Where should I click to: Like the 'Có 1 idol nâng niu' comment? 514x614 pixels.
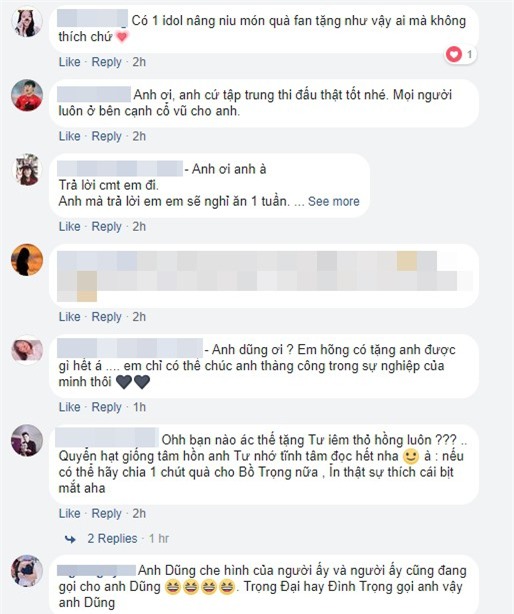click(x=69, y=62)
